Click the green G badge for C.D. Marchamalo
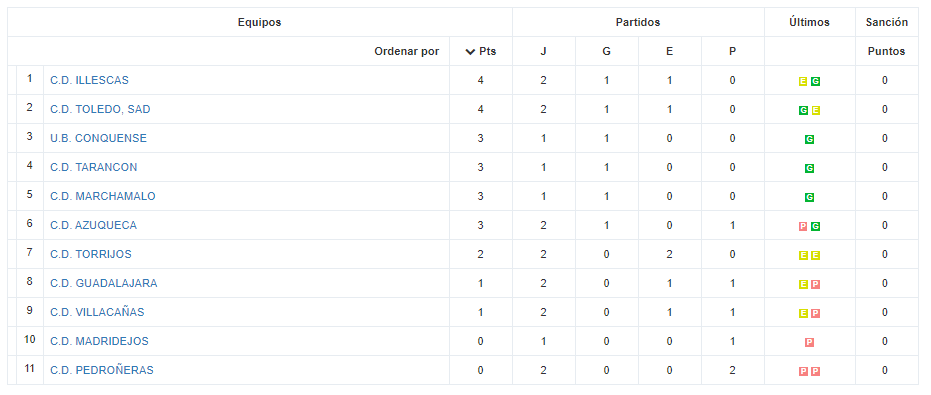This screenshot has height=395, width=931. 809,197
